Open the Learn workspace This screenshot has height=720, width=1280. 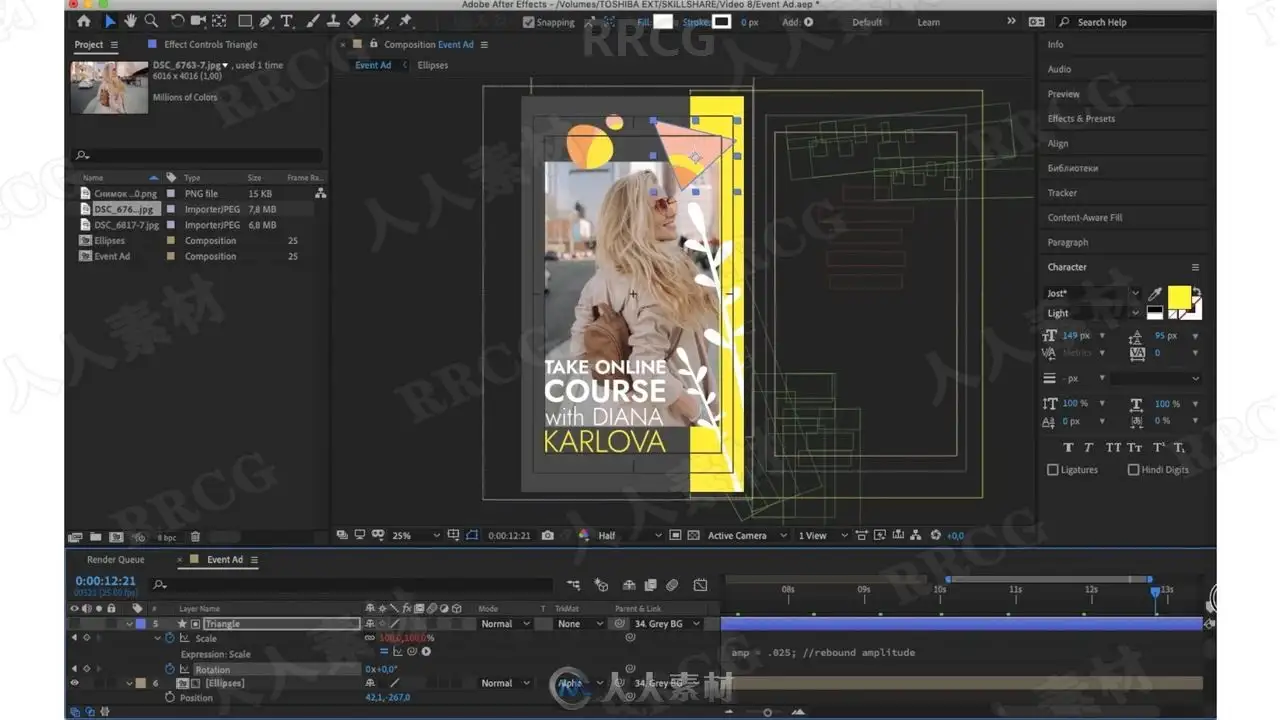pos(929,22)
